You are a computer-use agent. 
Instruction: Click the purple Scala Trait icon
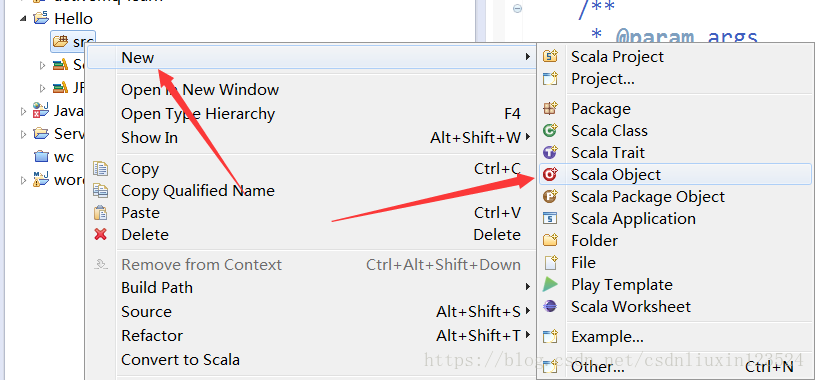(x=550, y=152)
